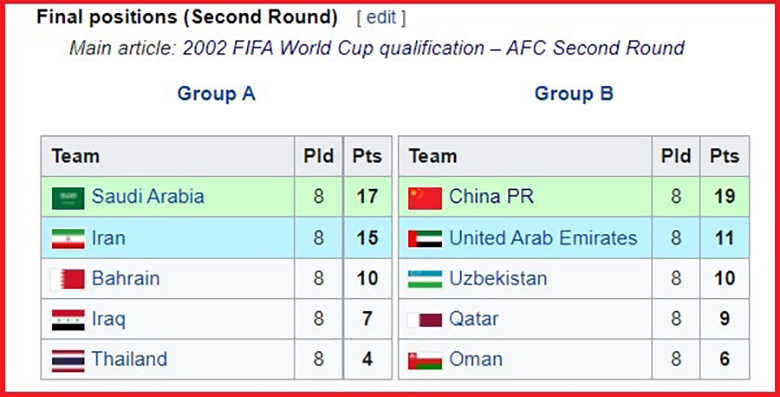The image size is (780, 397).
Task: Click the United Arab Emirates flag icon
Action: 425,239
